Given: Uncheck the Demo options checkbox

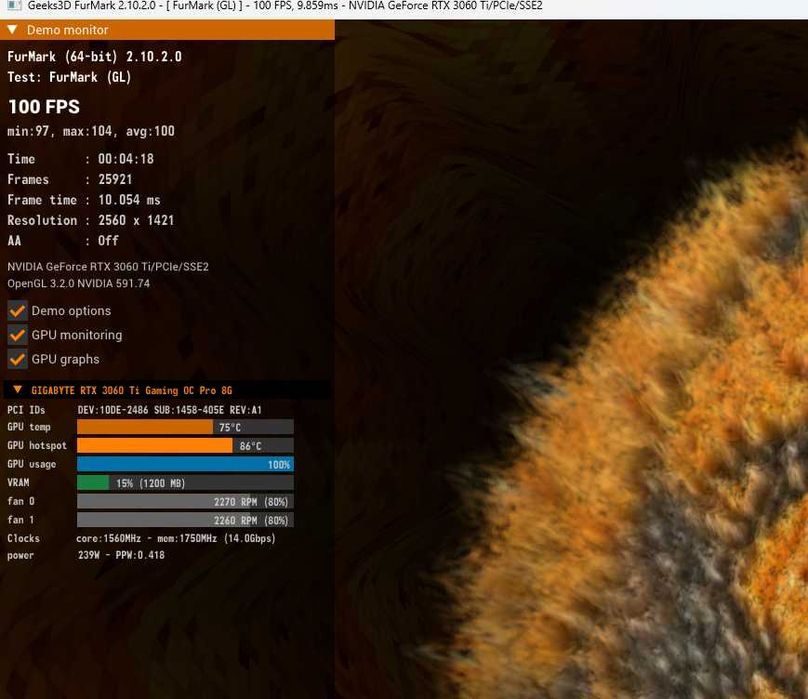Looking at the screenshot, I should (17, 311).
